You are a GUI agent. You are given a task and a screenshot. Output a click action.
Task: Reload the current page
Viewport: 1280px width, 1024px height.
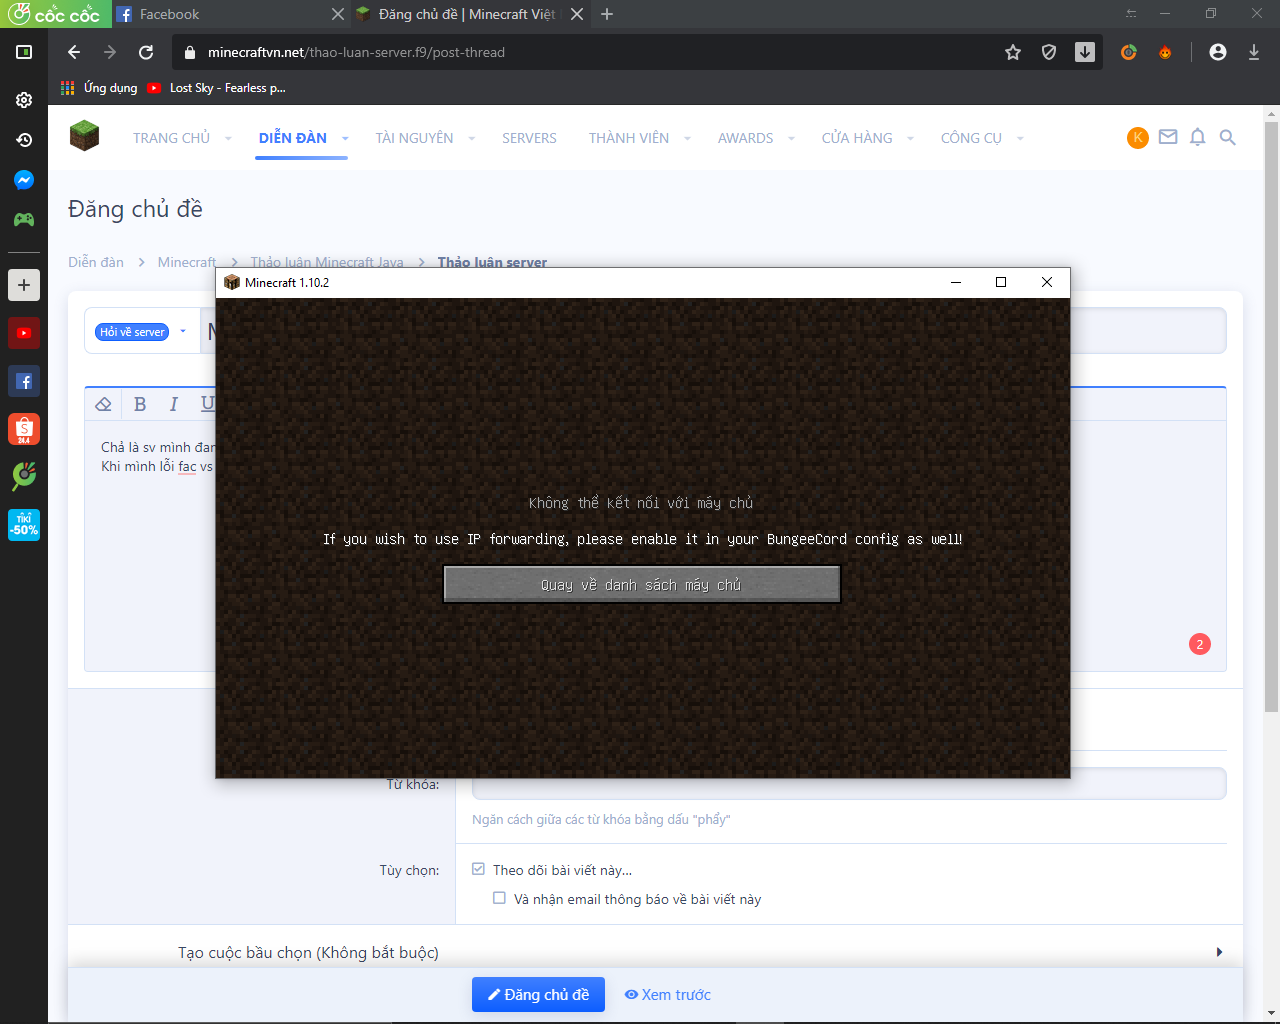click(146, 52)
